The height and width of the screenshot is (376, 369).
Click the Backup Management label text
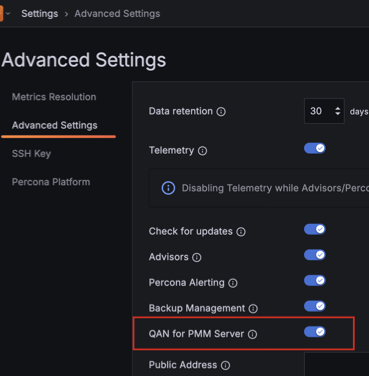[197, 308]
